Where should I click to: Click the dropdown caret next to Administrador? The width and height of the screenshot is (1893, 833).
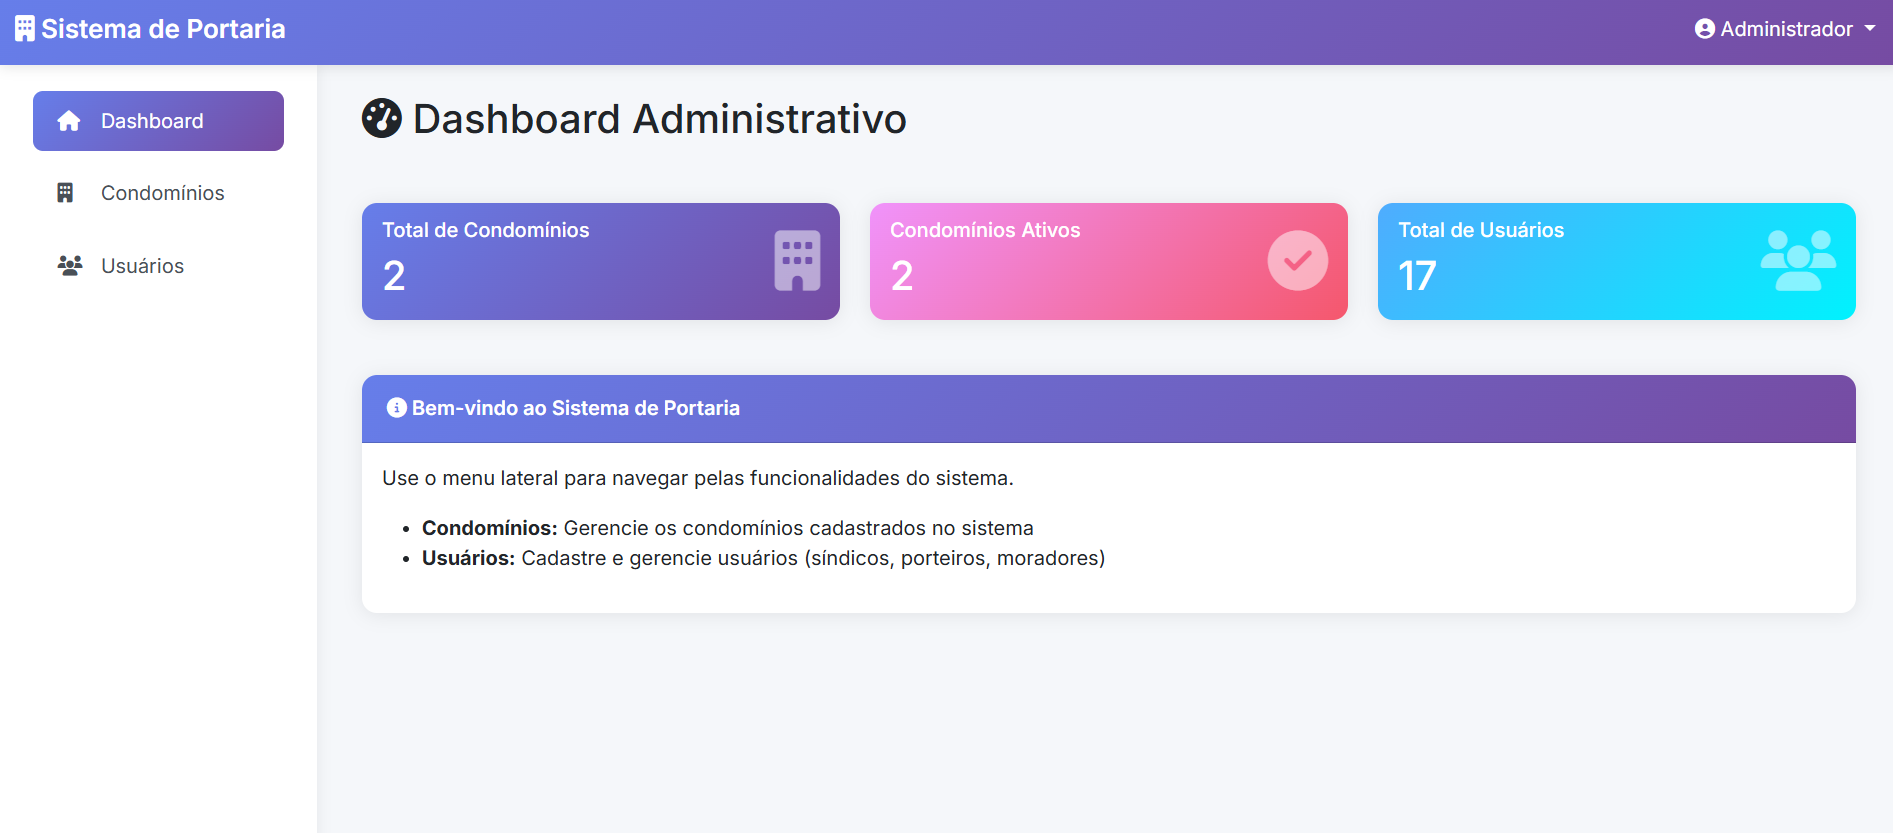(x=1872, y=29)
